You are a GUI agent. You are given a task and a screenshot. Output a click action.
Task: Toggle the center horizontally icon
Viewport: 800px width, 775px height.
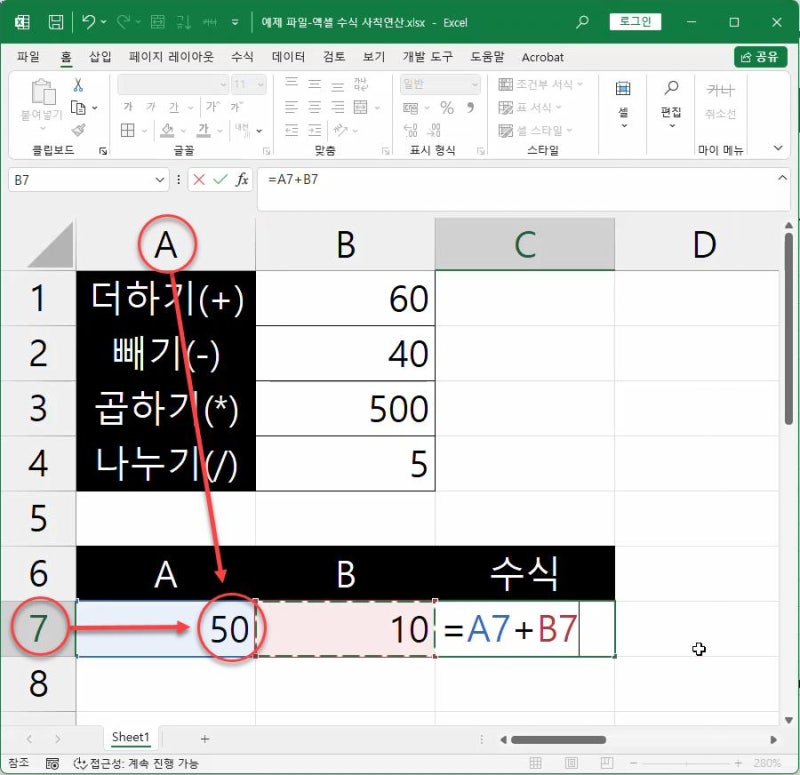[x=315, y=107]
